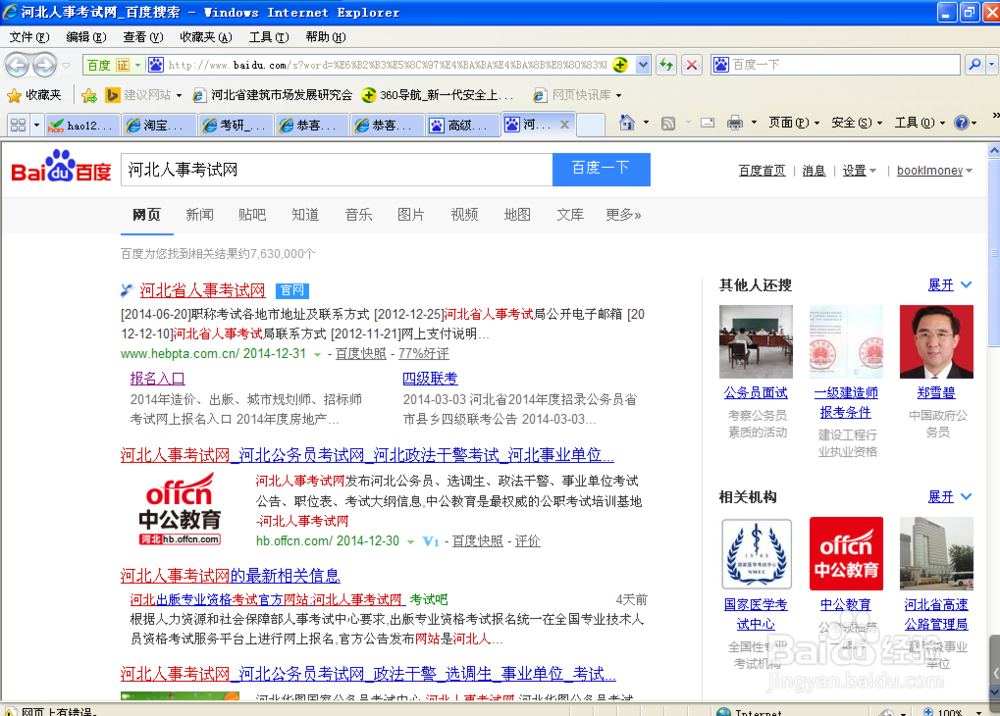Open the 国家医学考试中心 logo thumbnail
The width and height of the screenshot is (1000, 716).
coord(756,553)
